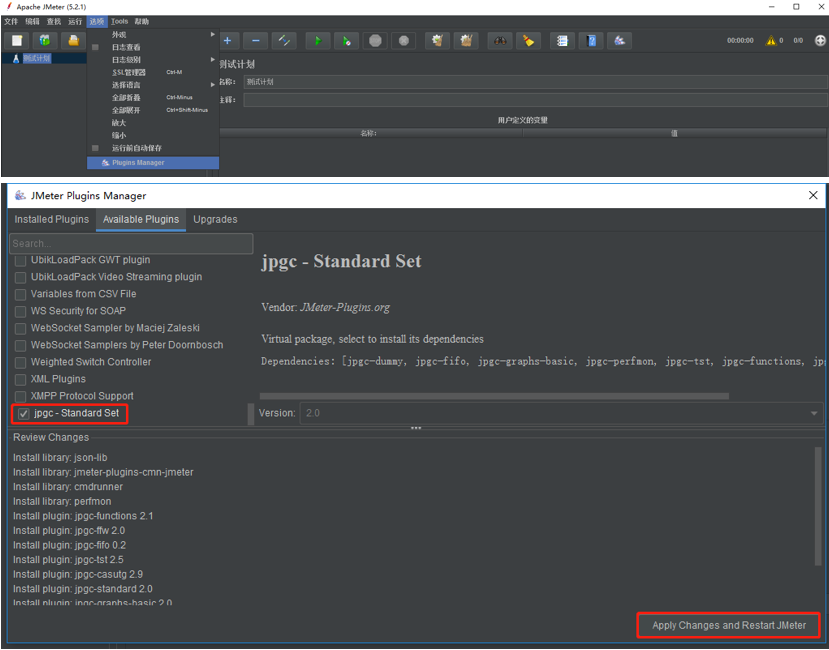Open the Tools menu
Screen dimensions: 829x650
click(119, 21)
